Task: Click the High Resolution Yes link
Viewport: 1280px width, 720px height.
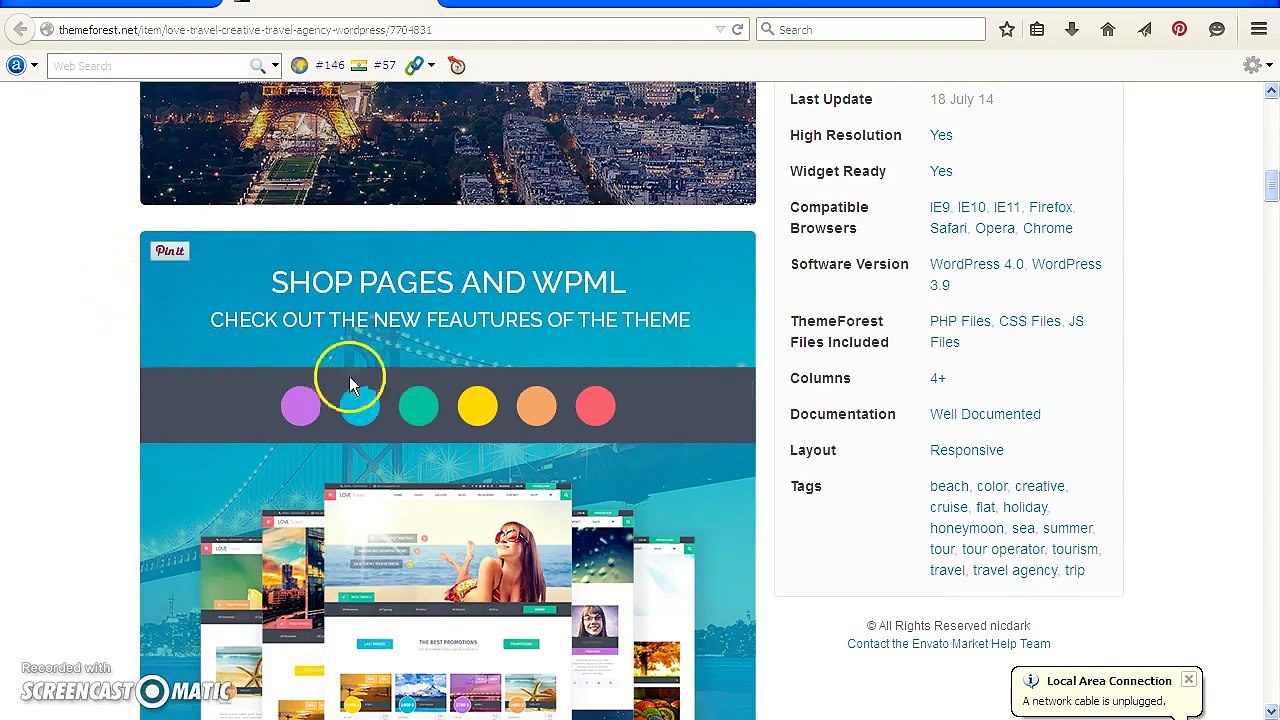Action: [941, 135]
